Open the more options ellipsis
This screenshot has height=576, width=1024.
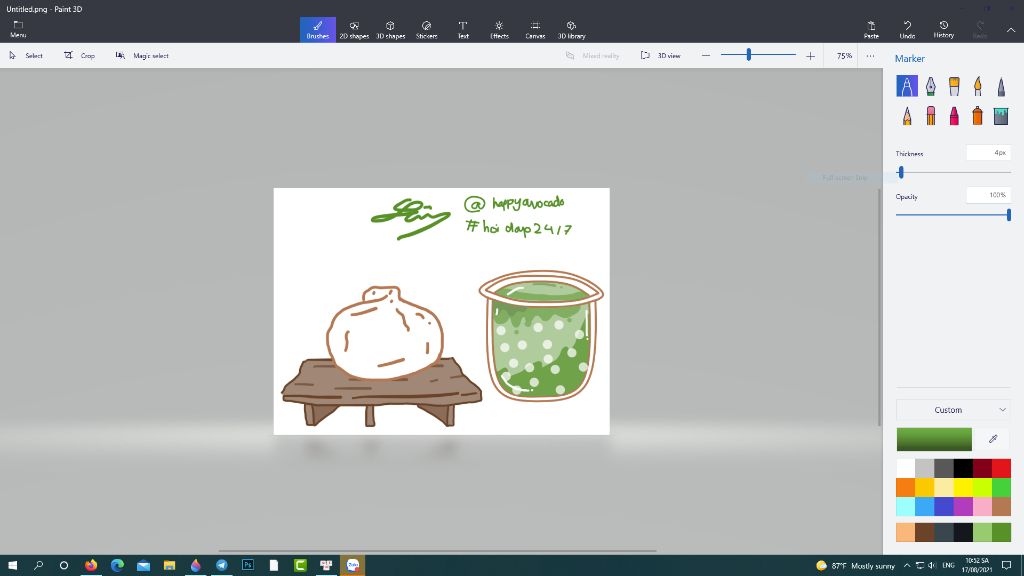871,56
